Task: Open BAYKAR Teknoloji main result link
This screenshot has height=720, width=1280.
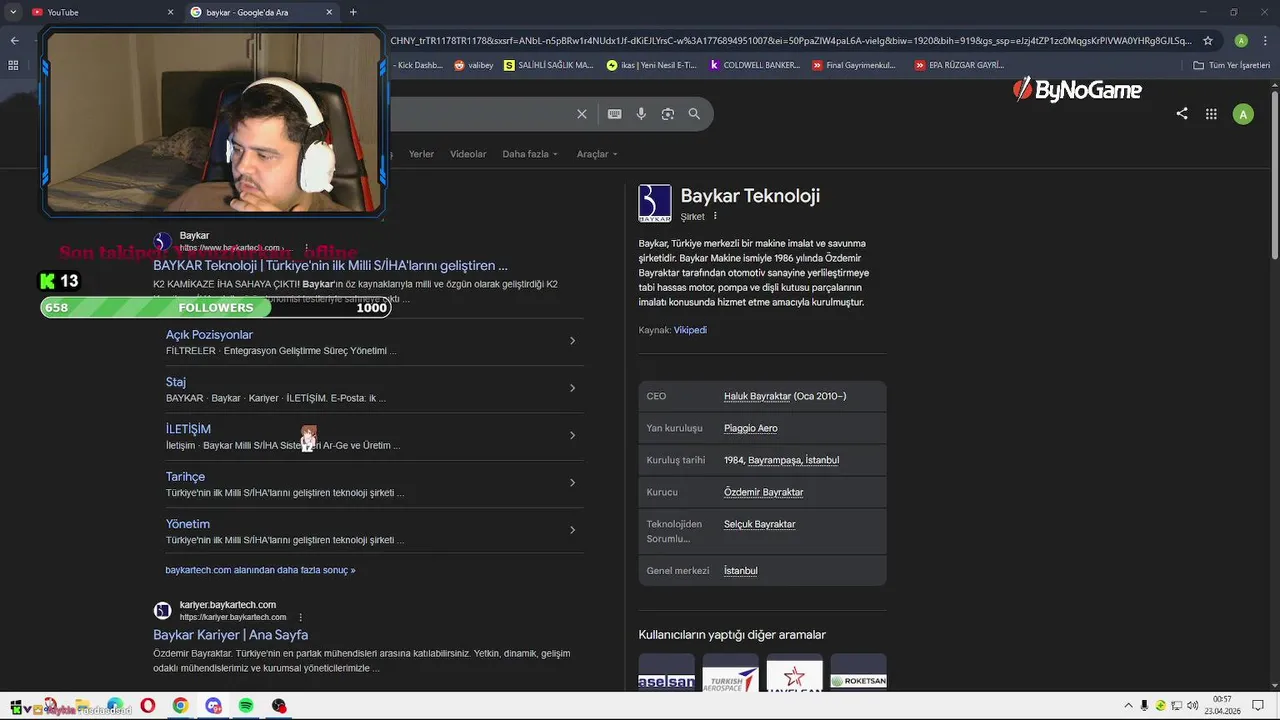Action: 330,266
